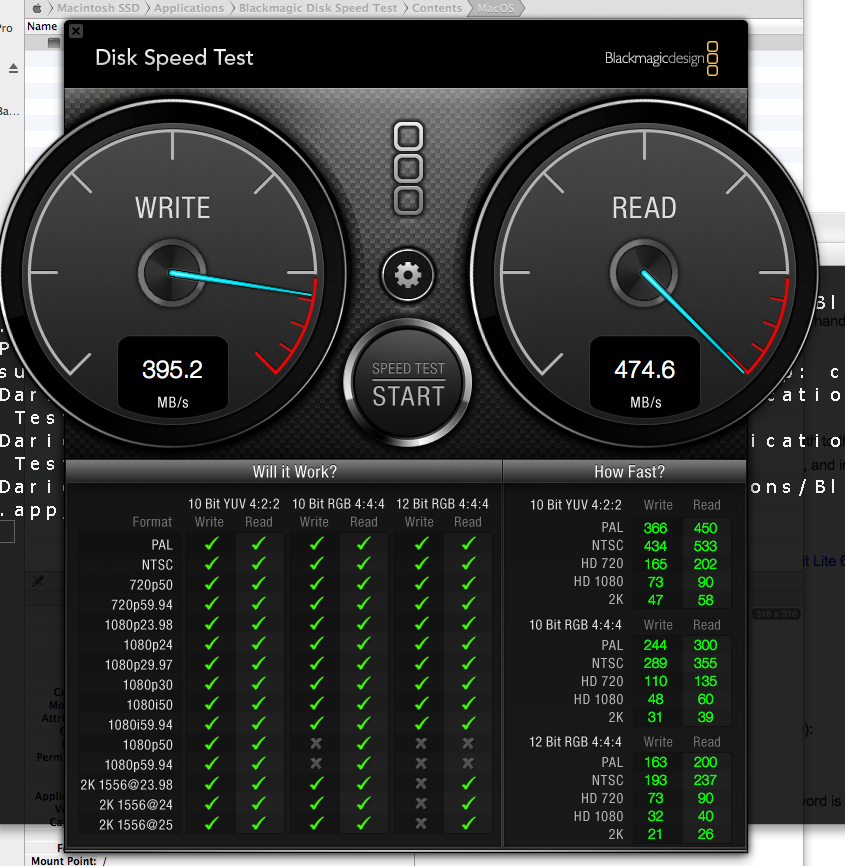Screen dimensions: 845x866
Task: Select the 1080p23.98 format row label
Action: click(x=139, y=625)
